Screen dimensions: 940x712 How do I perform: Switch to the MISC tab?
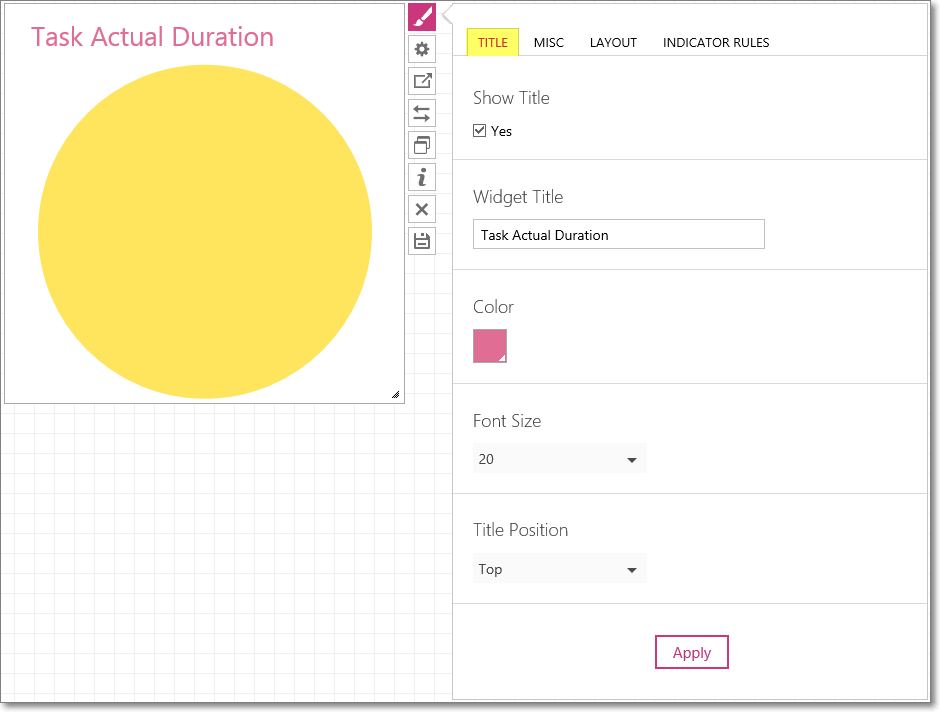pos(549,43)
